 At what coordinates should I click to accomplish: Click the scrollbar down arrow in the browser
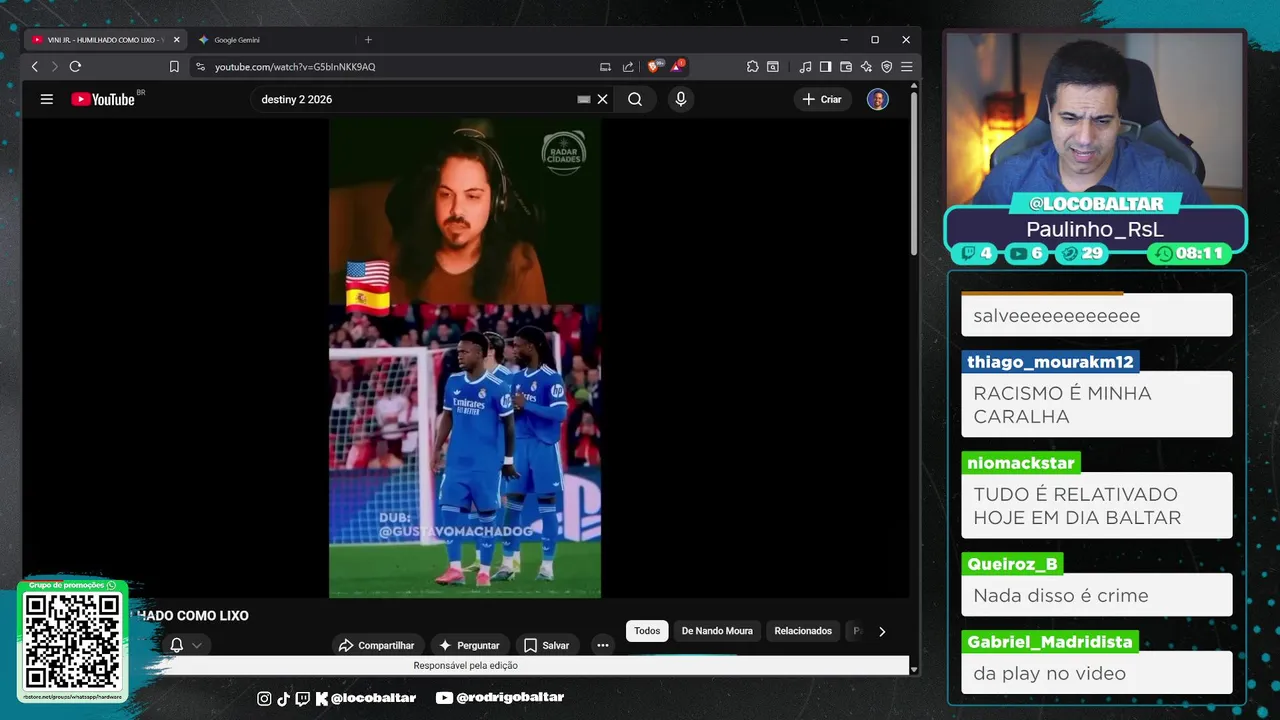click(x=914, y=669)
